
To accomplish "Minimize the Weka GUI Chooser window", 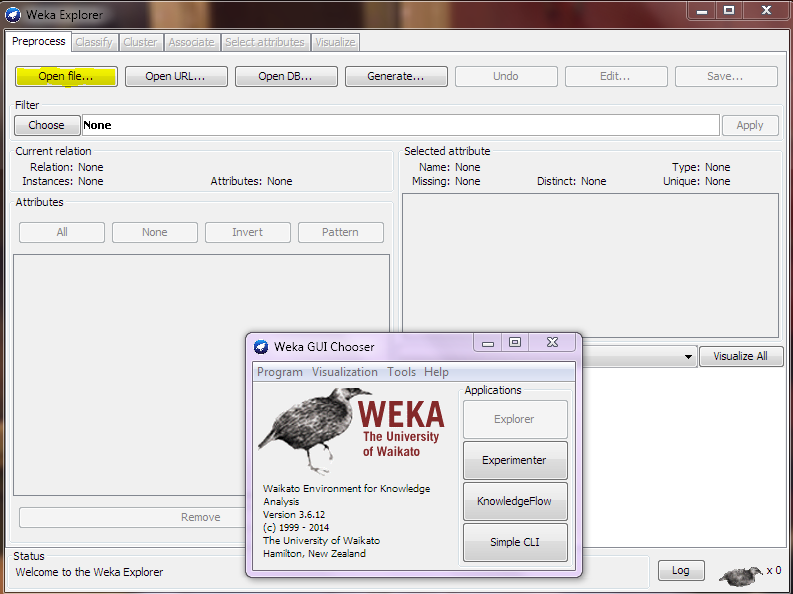I will pyautogui.click(x=488, y=343).
